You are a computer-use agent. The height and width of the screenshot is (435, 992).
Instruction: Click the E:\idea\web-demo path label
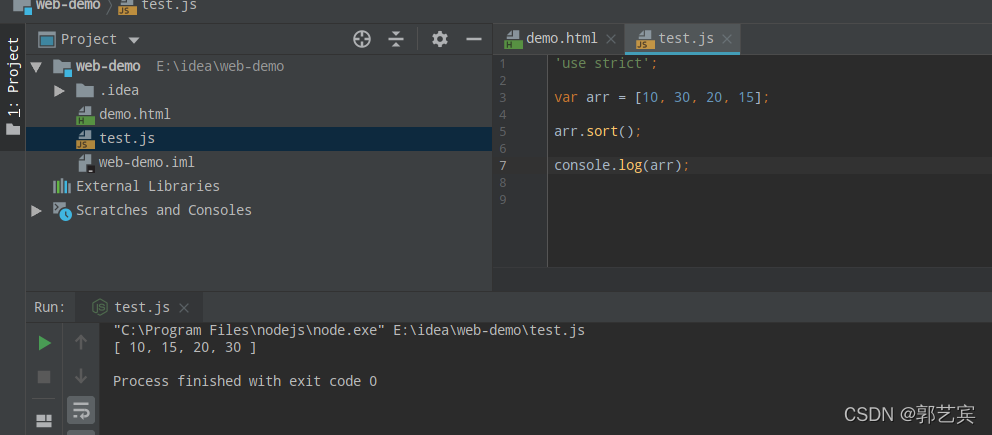pyautogui.click(x=220, y=66)
